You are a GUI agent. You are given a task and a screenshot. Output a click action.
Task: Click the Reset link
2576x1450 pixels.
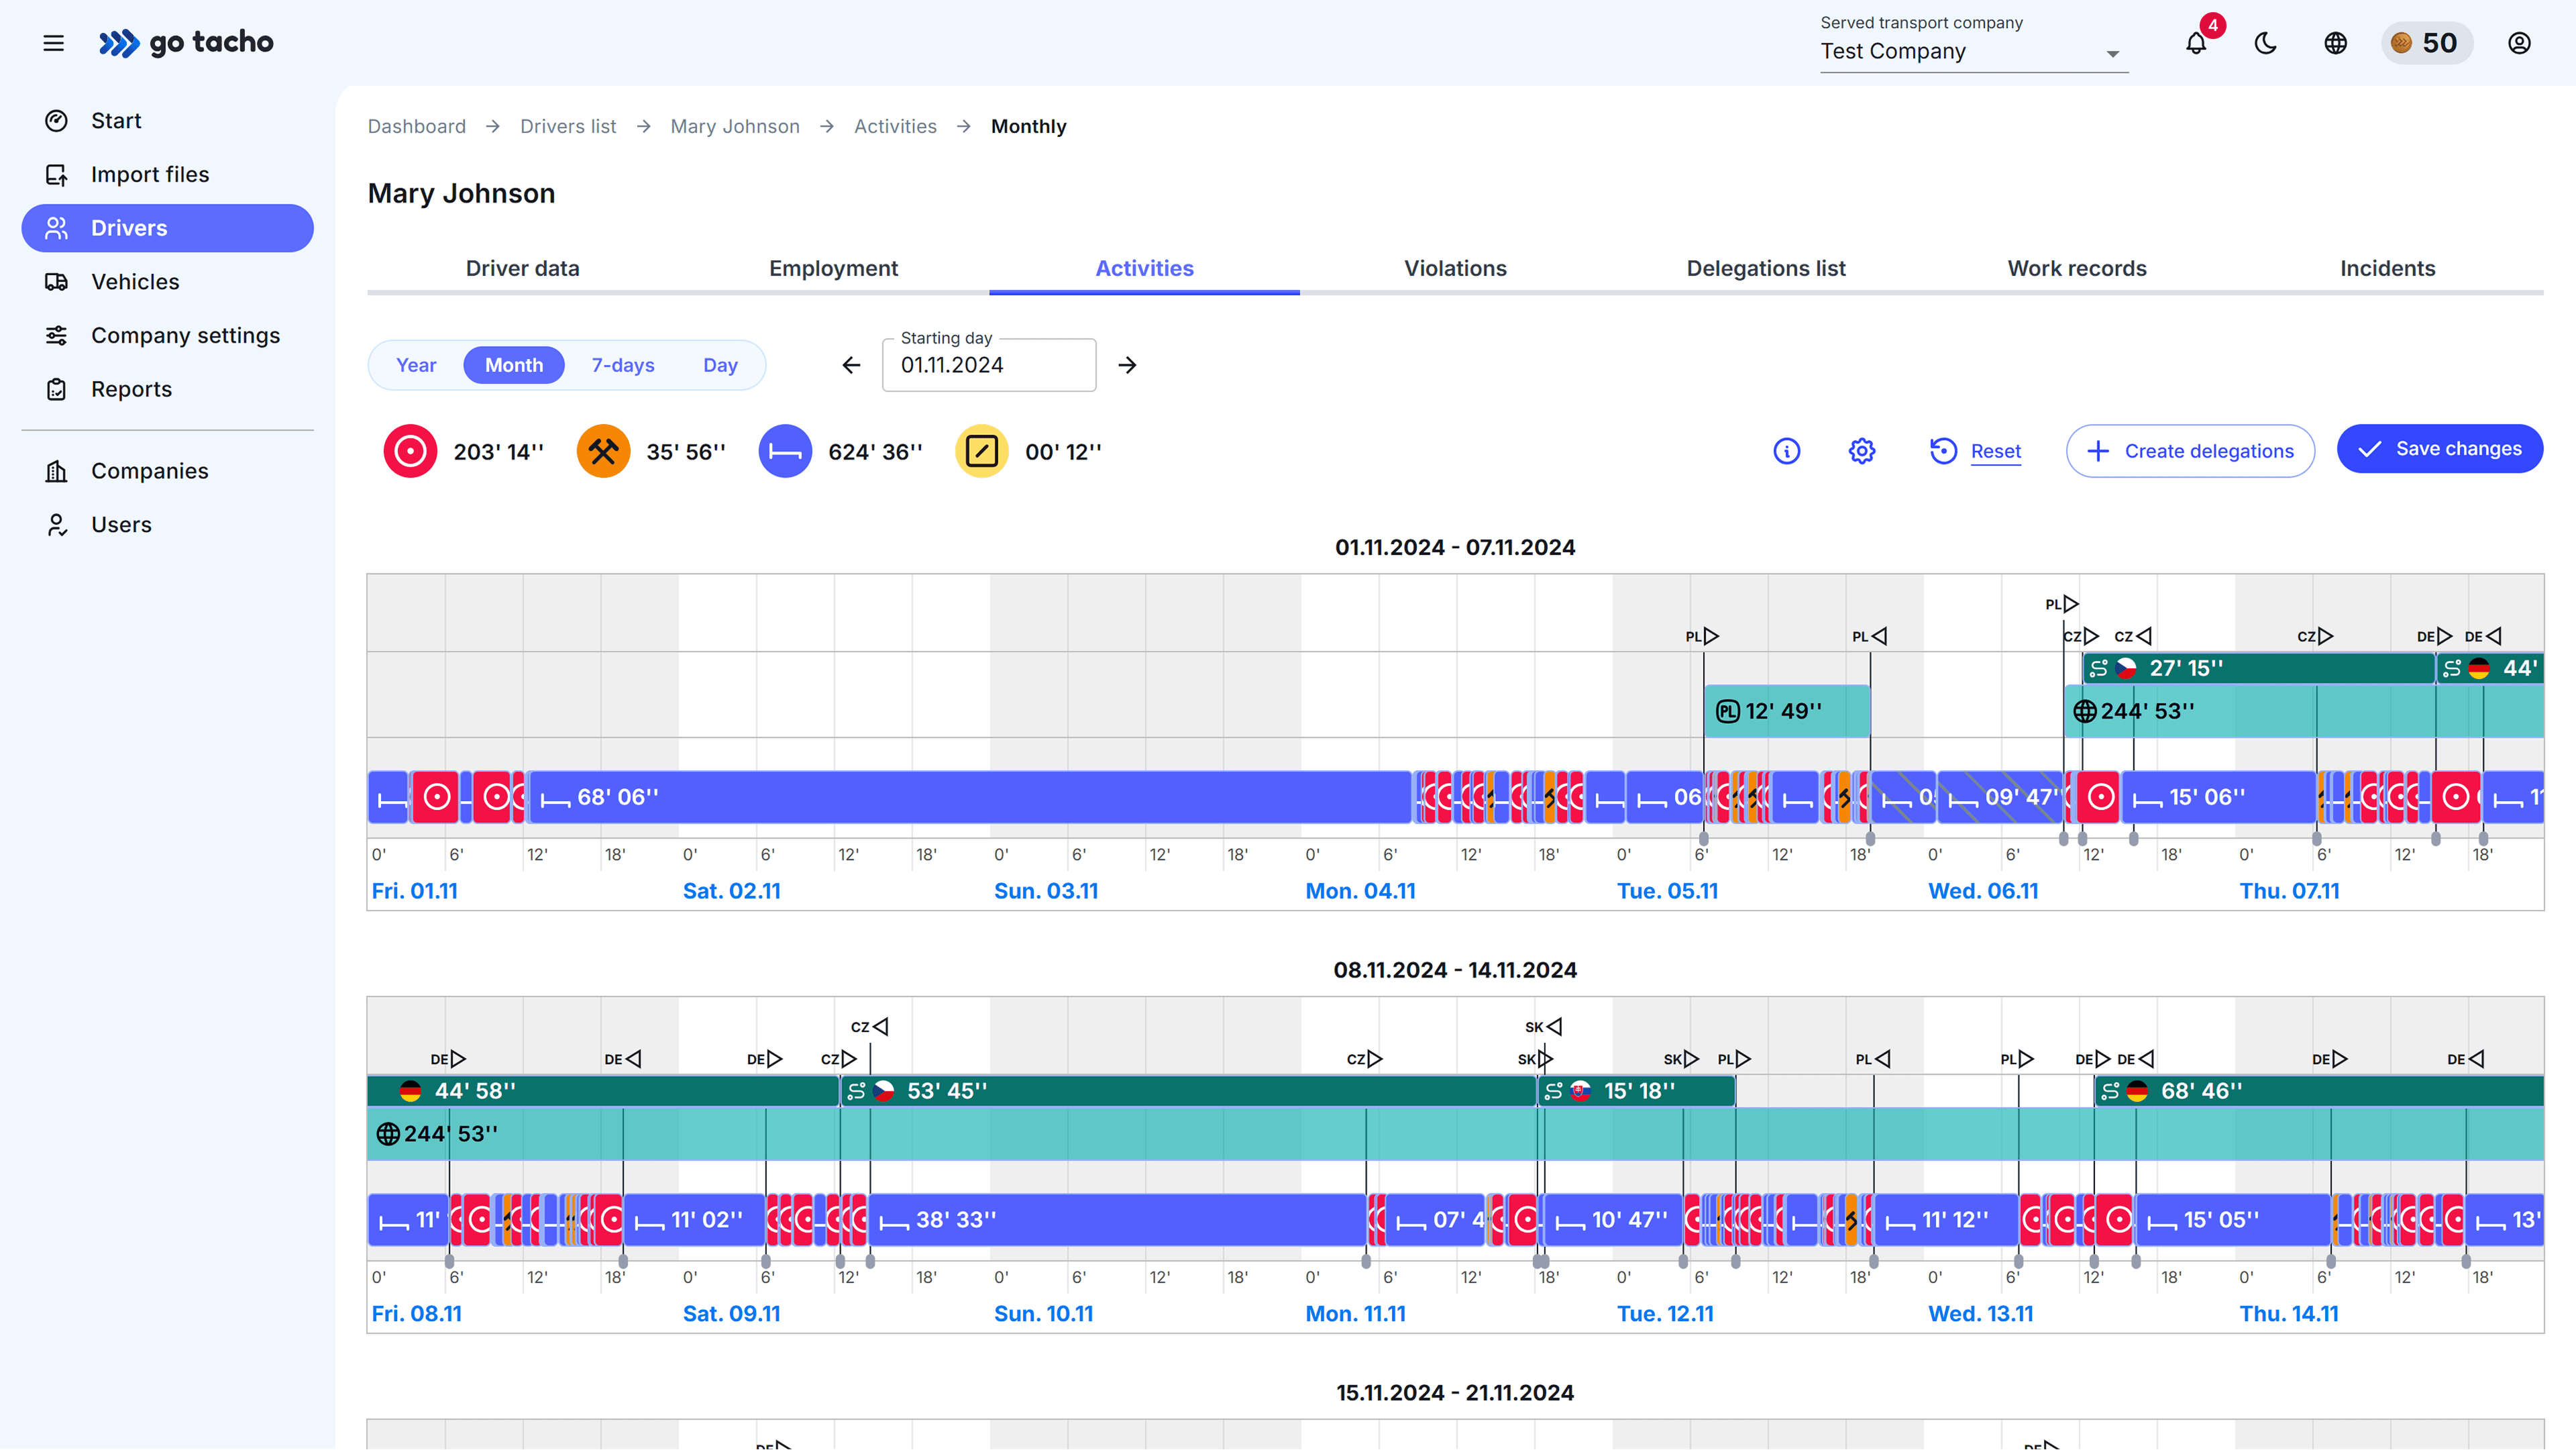1996,452
